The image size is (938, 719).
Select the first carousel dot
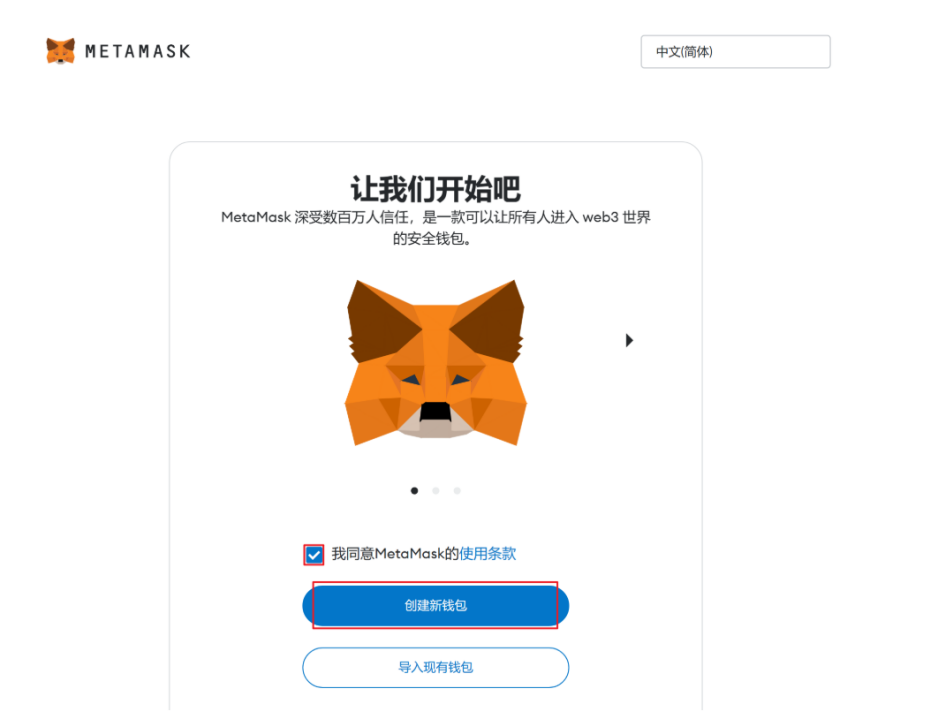[415, 490]
